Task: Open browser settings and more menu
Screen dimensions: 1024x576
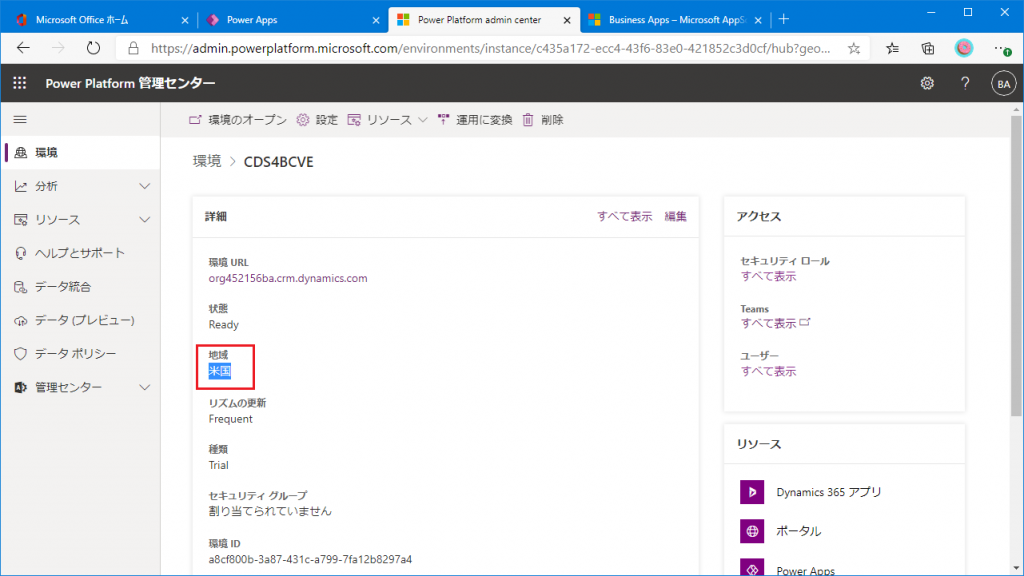Action: coord(1002,48)
